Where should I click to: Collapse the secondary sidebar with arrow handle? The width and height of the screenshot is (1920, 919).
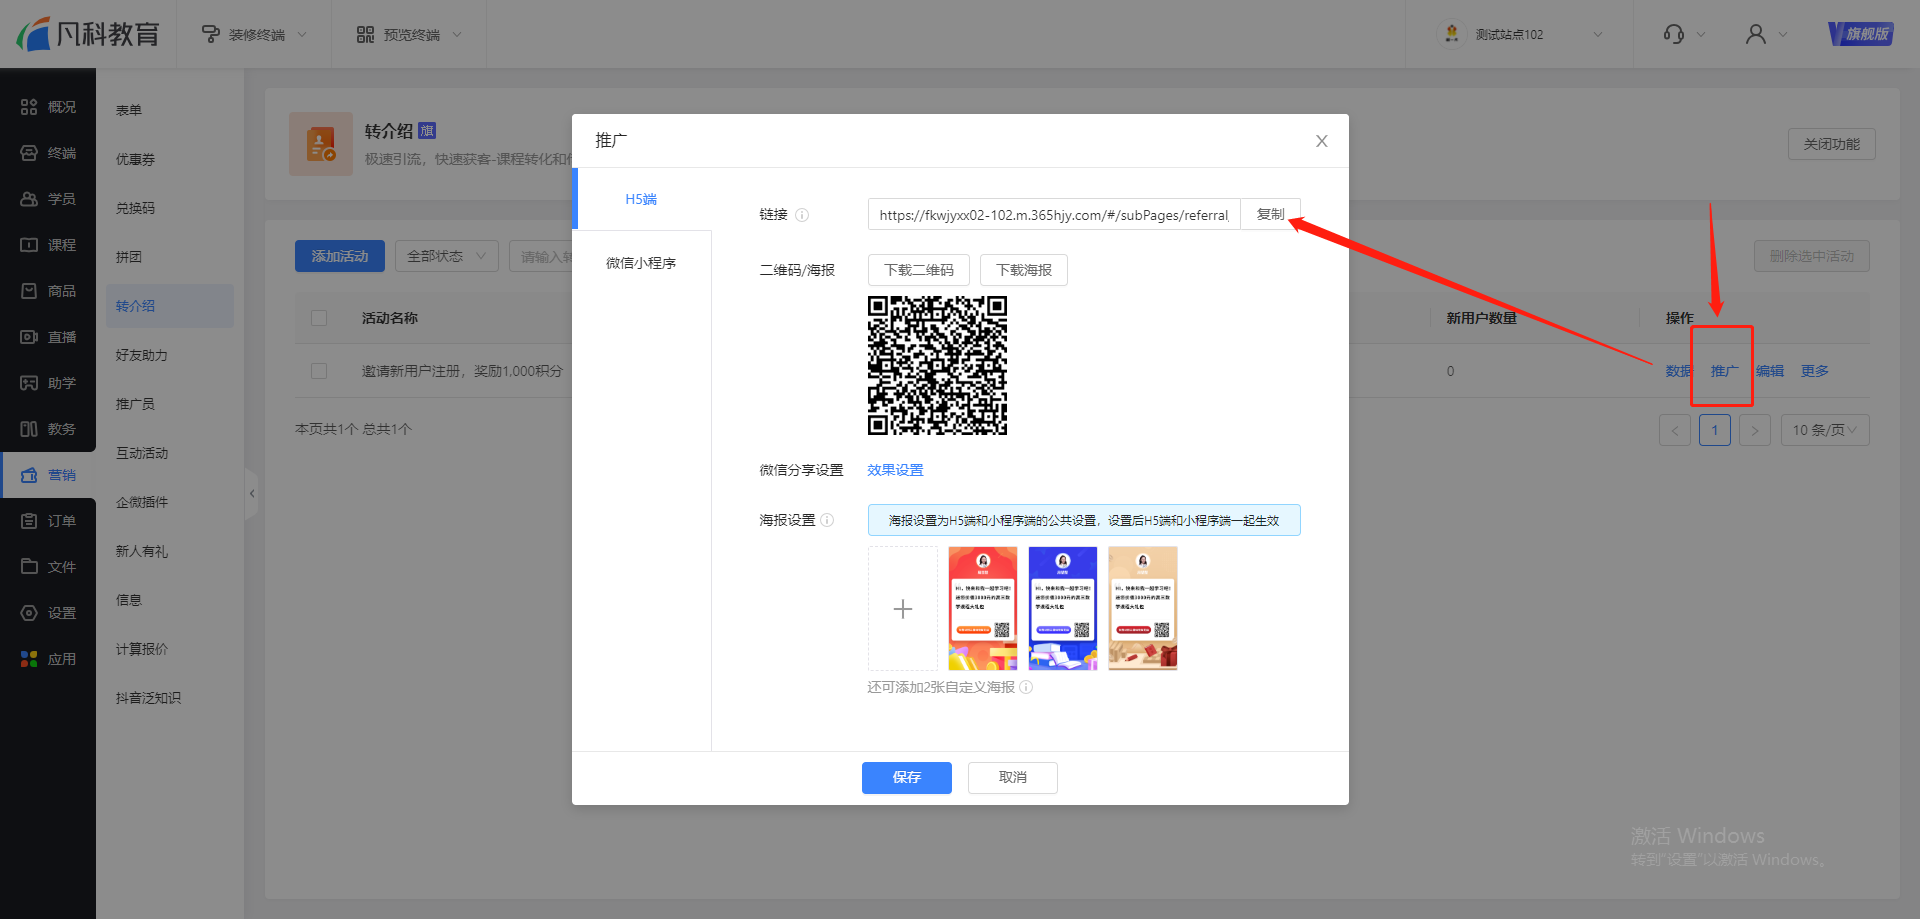(252, 493)
